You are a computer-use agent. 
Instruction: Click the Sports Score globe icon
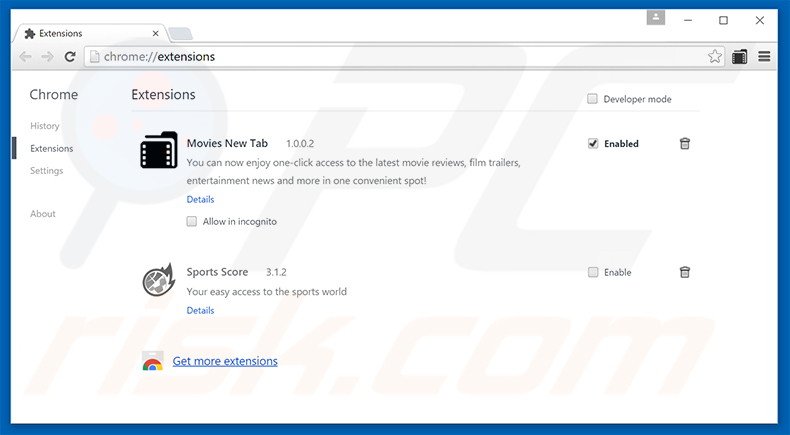pyautogui.click(x=158, y=280)
